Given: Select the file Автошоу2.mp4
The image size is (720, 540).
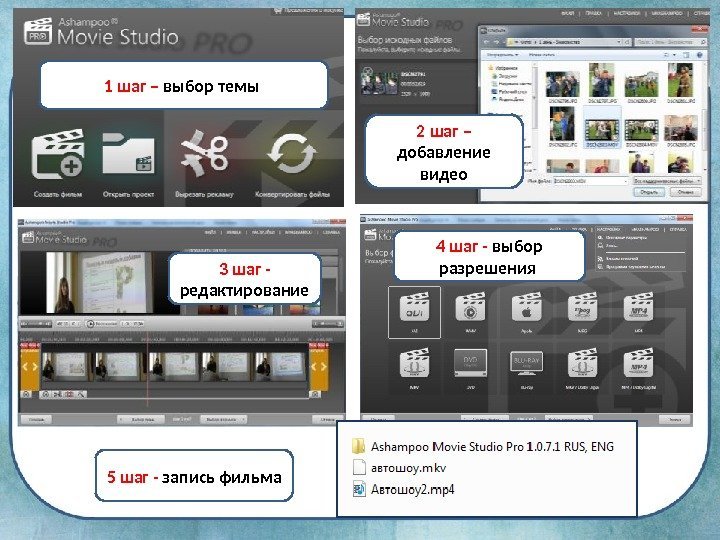Looking at the screenshot, I should click(403, 489).
